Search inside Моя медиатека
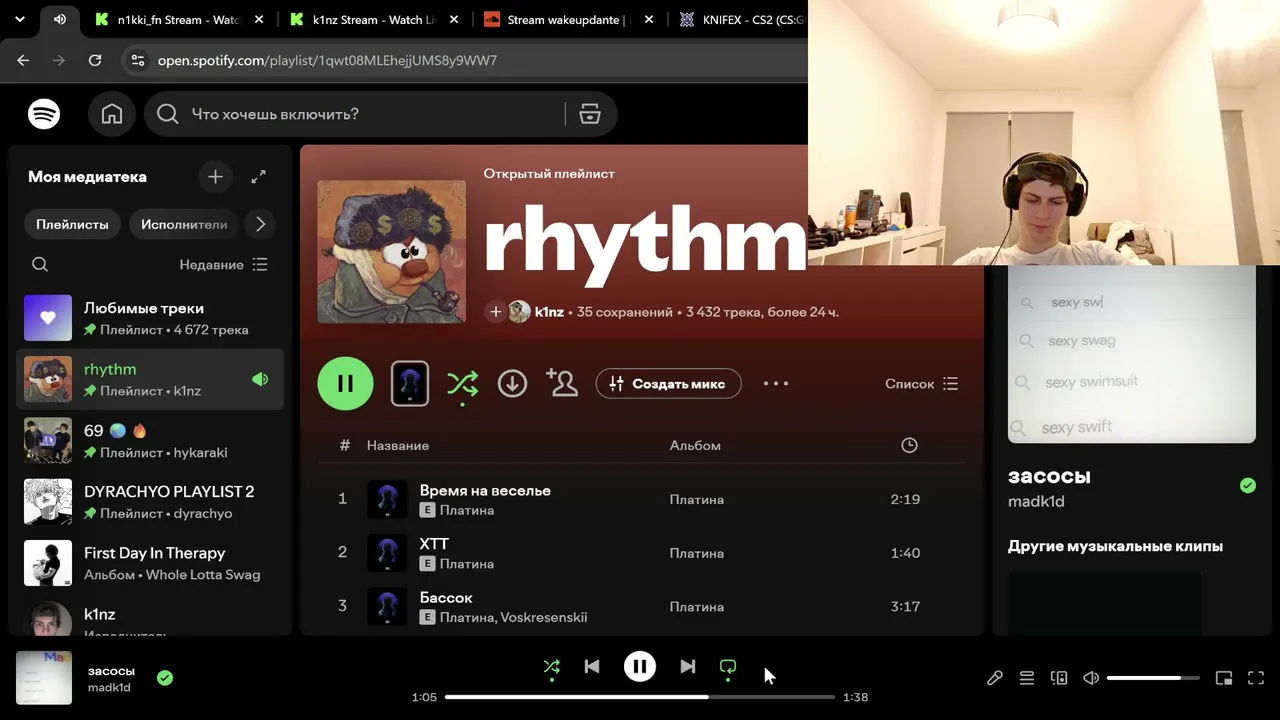The image size is (1280, 720). (x=40, y=265)
